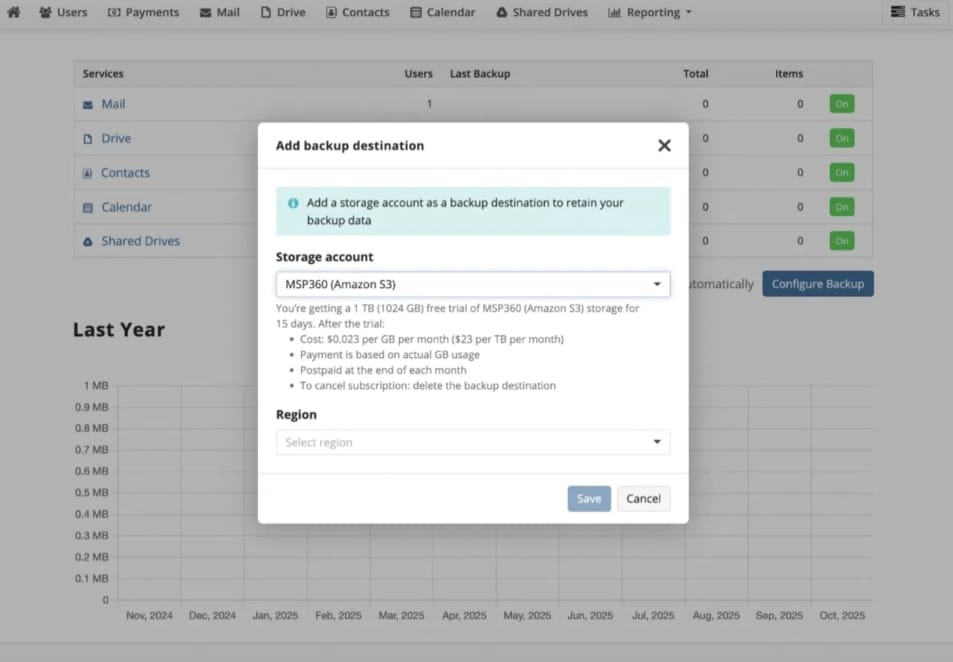Toggle the Drive service On switch
The width and height of the screenshot is (953, 662).
coord(842,138)
